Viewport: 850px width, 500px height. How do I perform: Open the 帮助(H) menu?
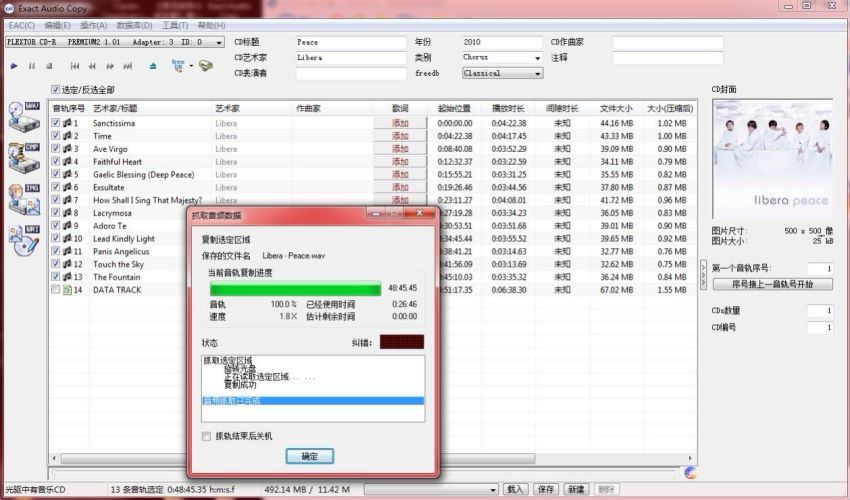point(211,25)
